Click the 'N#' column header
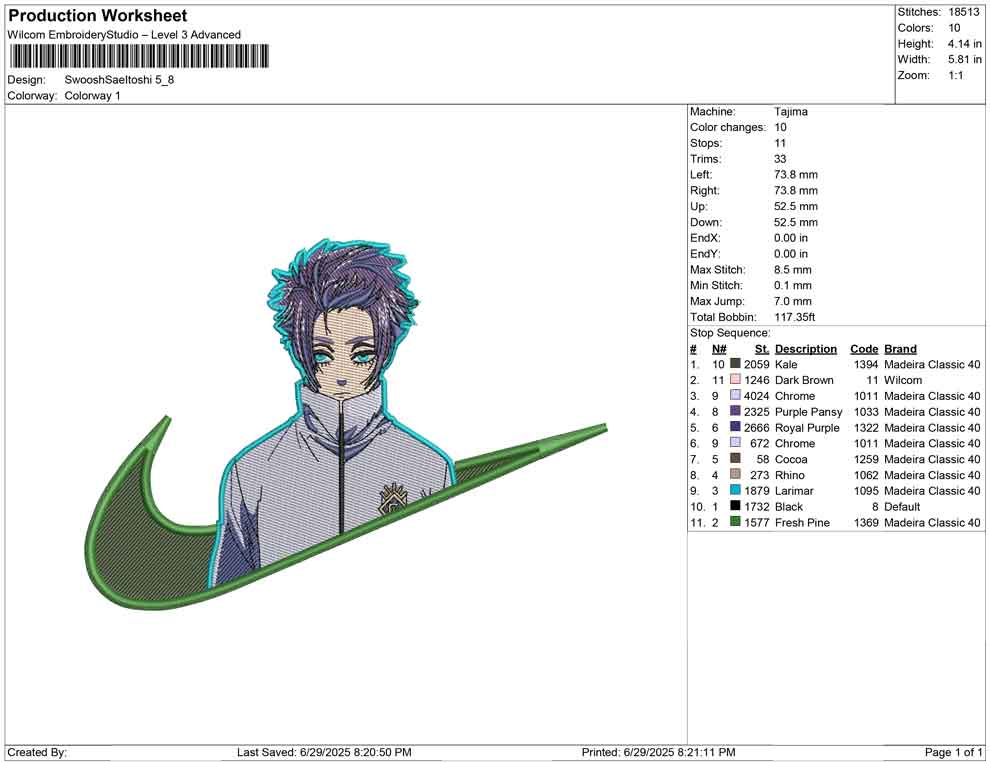 click(x=719, y=348)
